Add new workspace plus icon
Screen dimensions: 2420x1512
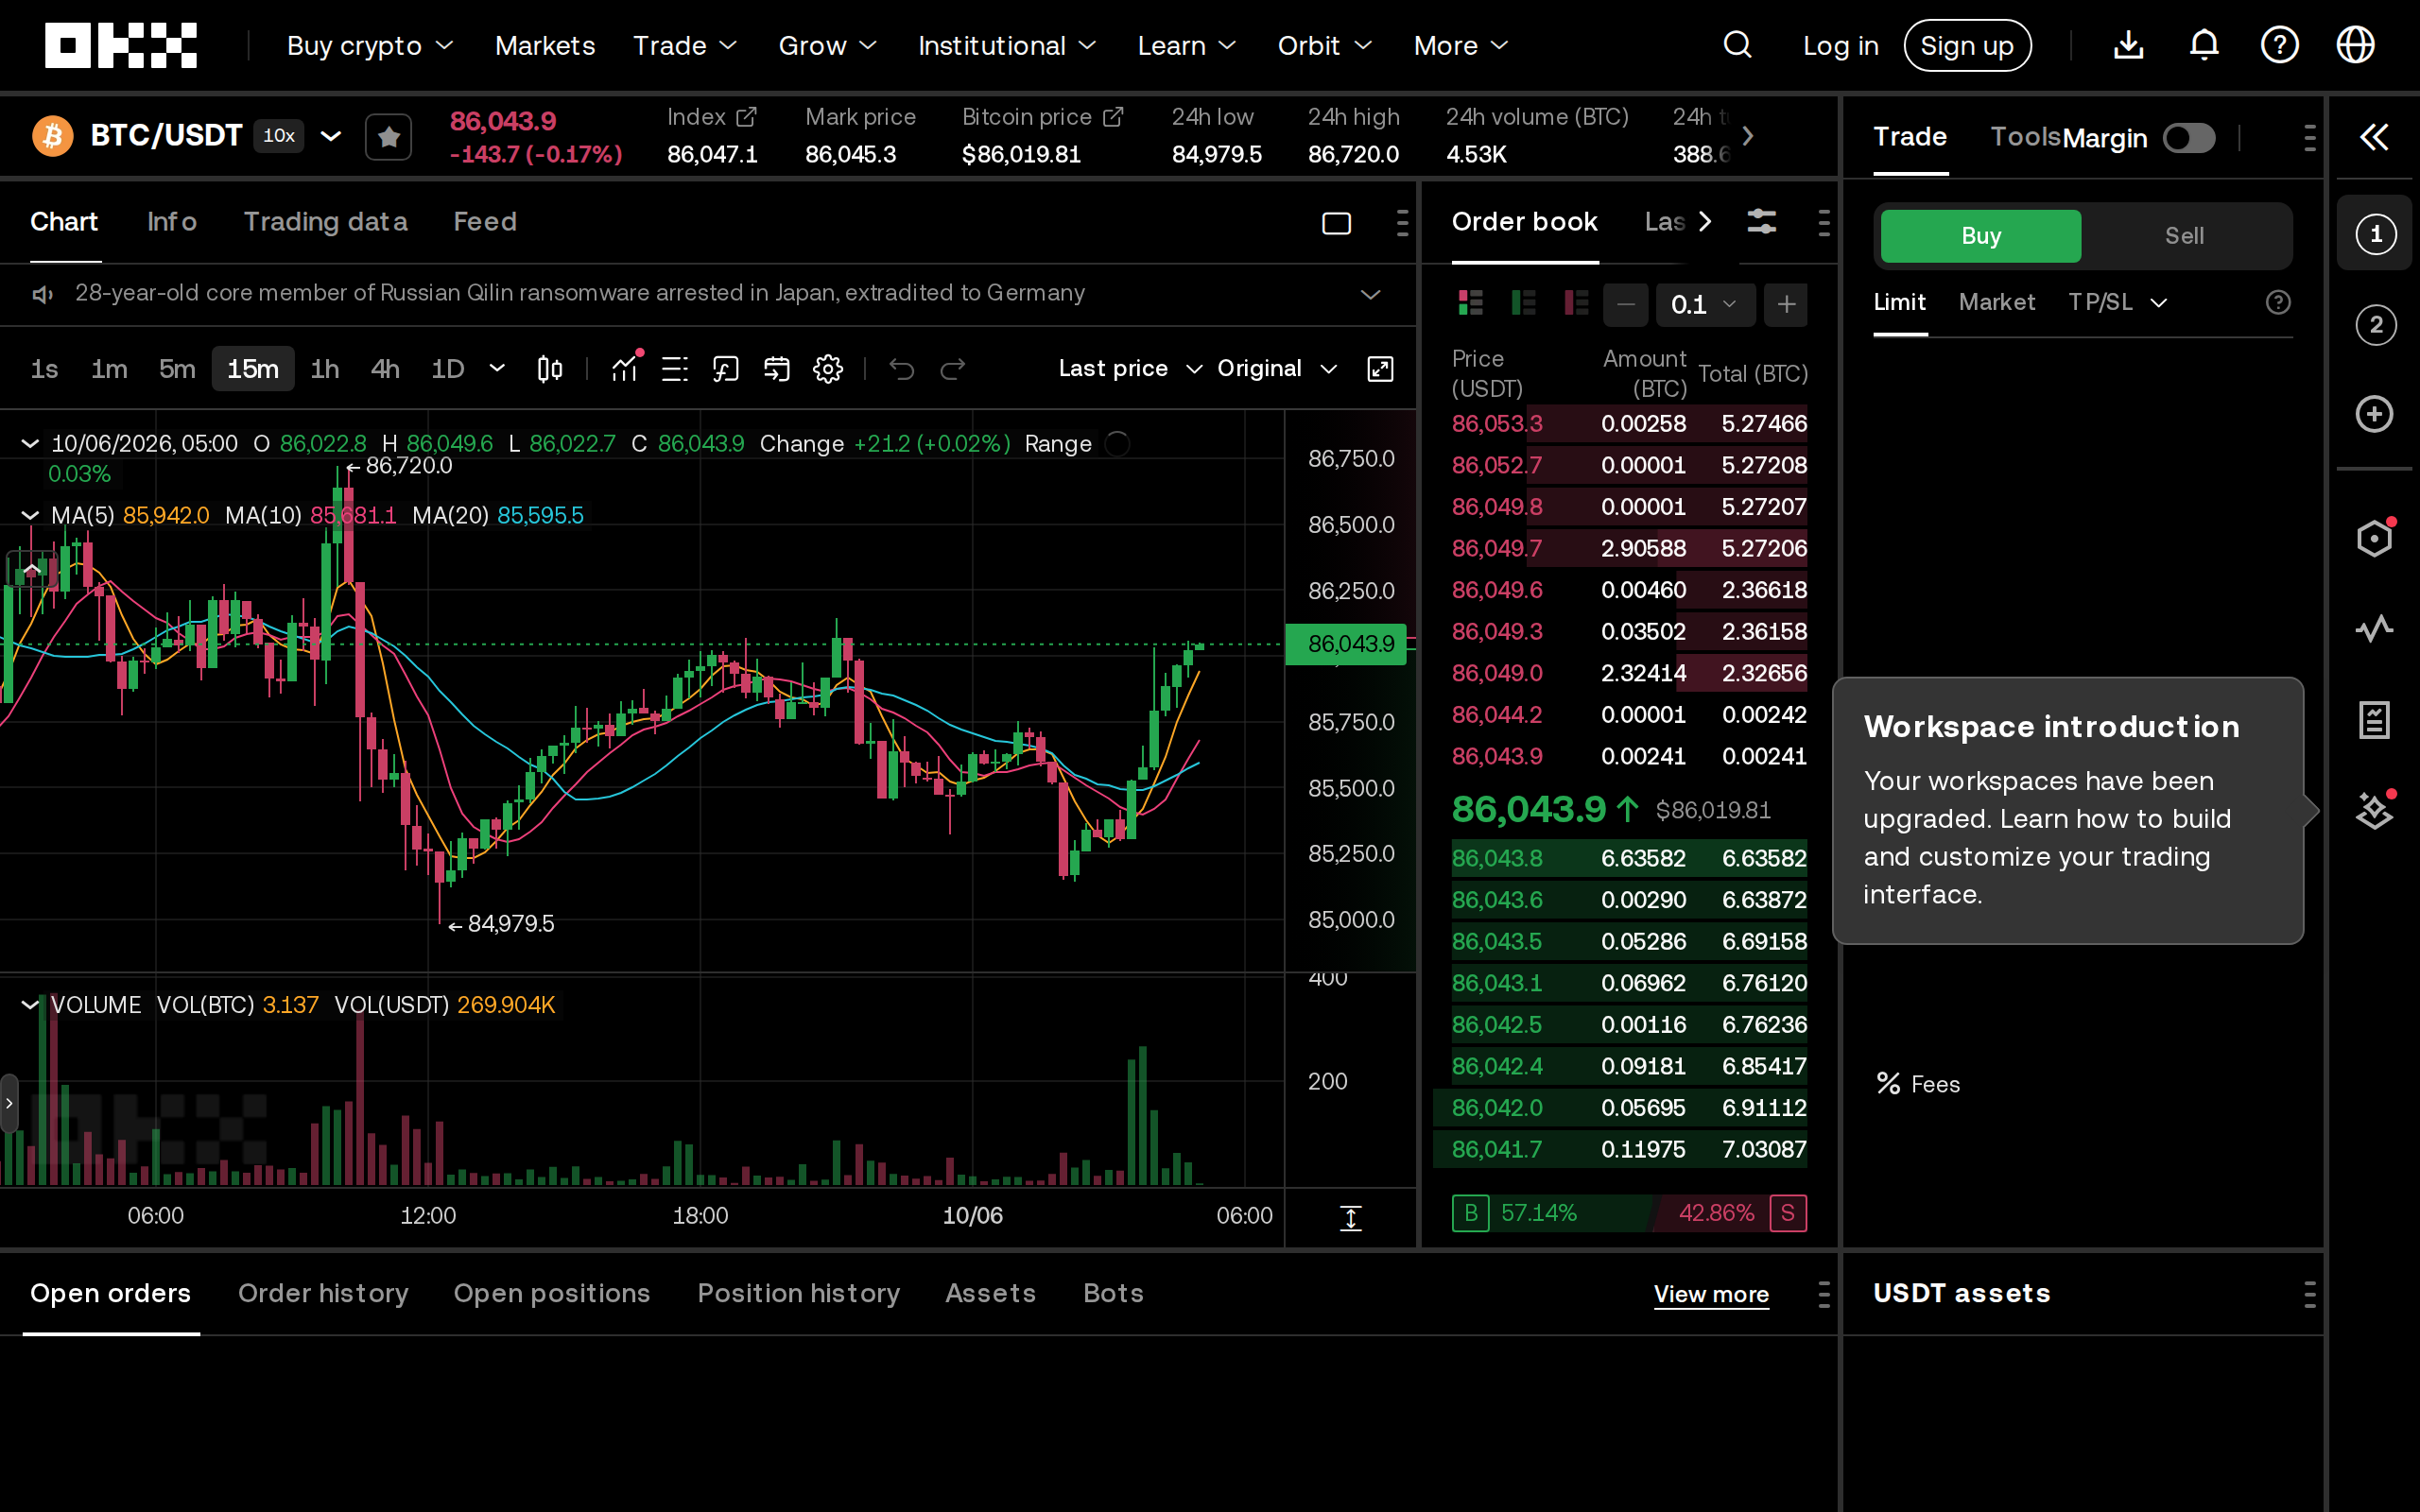[x=2374, y=414]
